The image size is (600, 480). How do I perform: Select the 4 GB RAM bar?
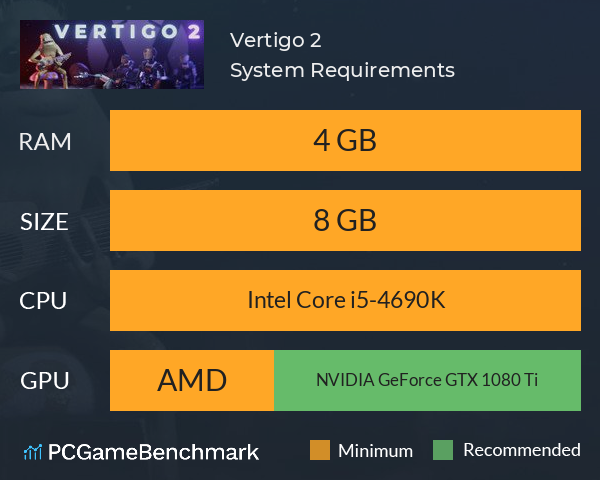(x=345, y=140)
